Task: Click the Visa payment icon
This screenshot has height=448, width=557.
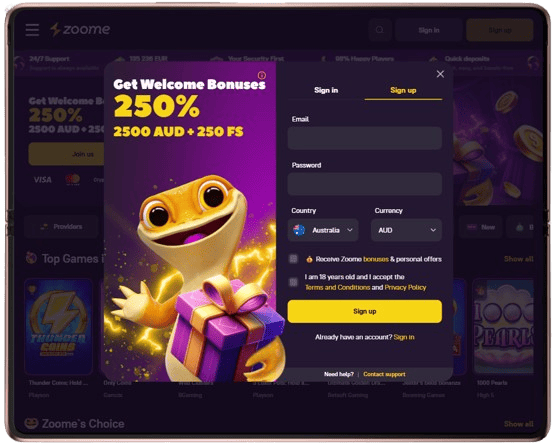Action: click(43, 180)
